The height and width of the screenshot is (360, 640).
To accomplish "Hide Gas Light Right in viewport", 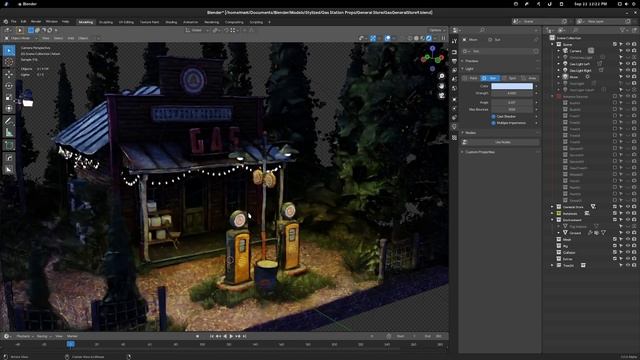I will pos(628,71).
